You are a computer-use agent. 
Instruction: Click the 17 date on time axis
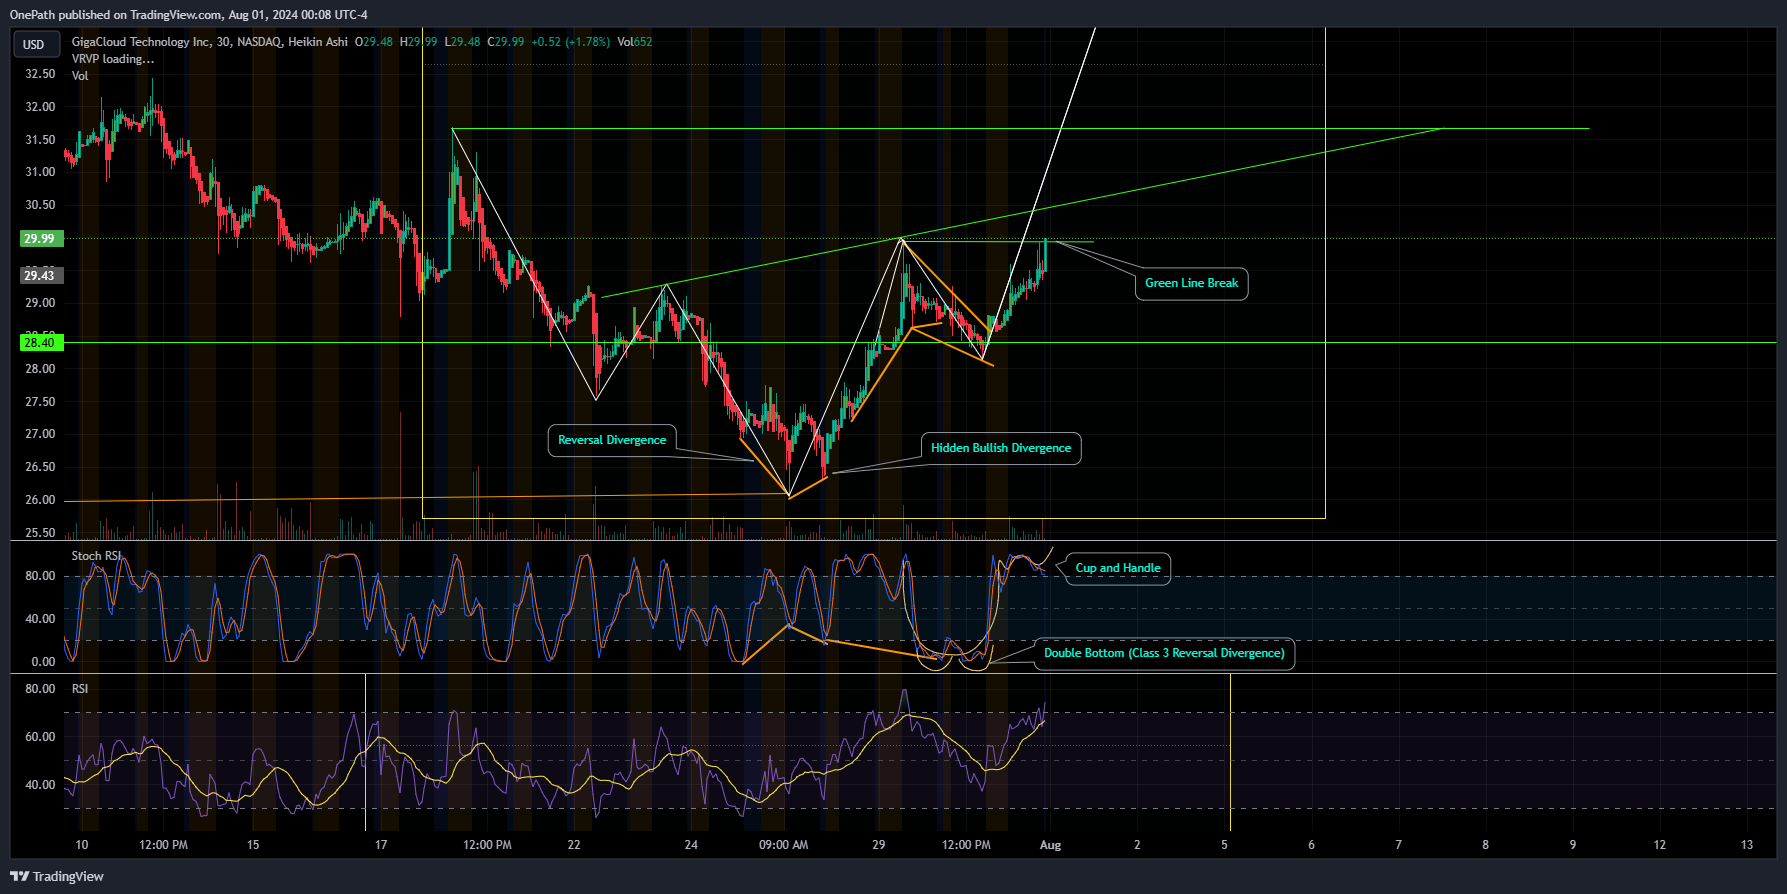[381, 845]
